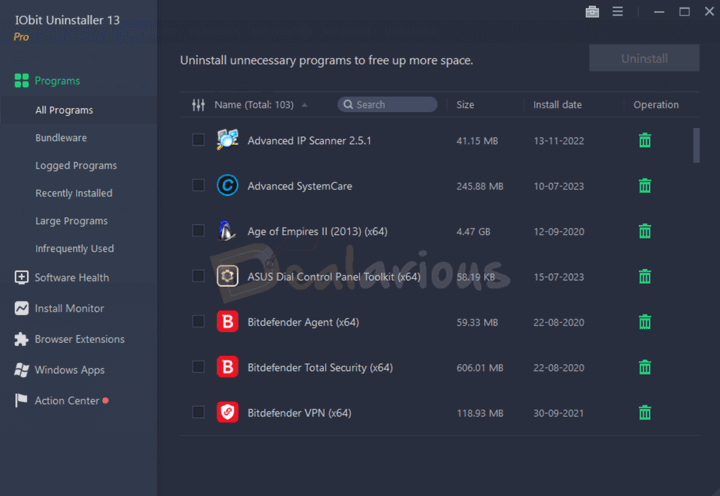Select checkbox for Age of Empires II
The width and height of the screenshot is (720, 496).
tap(198, 231)
